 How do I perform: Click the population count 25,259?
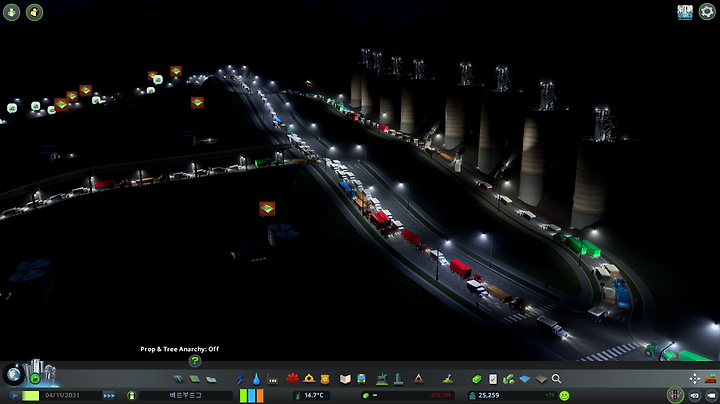click(489, 395)
